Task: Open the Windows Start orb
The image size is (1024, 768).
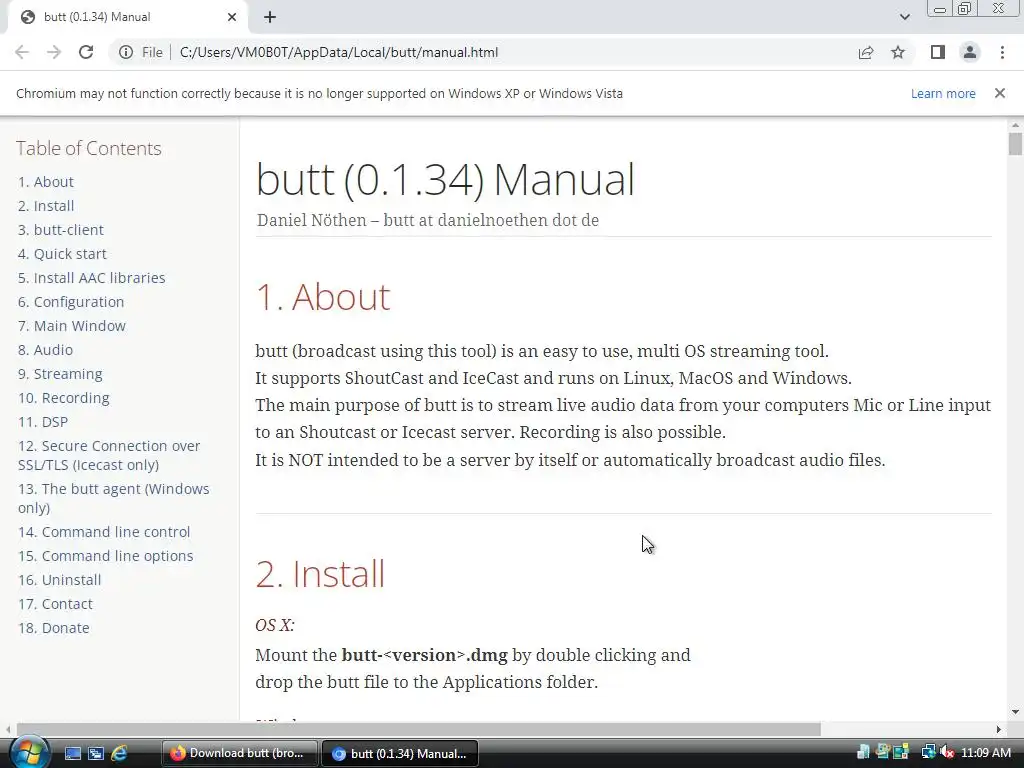Action: [x=29, y=752]
